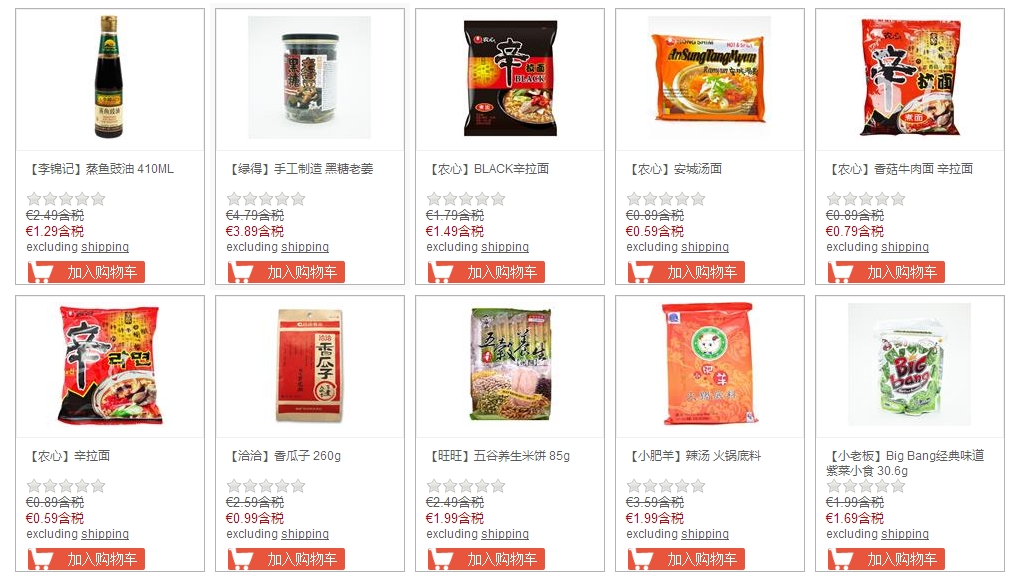The width and height of the screenshot is (1015, 576).
Task: Add 农心 辛拉面 to cart
Action: (86, 559)
